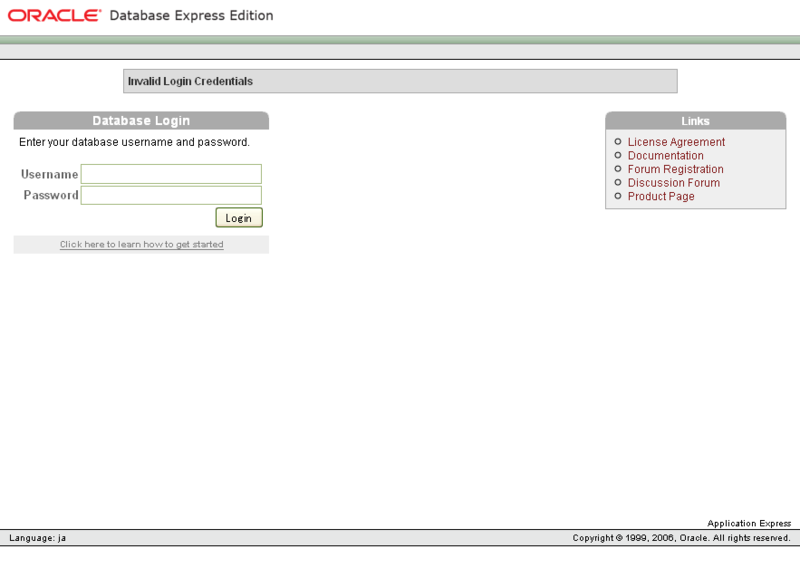The width and height of the screenshot is (800, 578).
Task: Click the 'Language: ja' footer text
Action: click(x=37, y=538)
